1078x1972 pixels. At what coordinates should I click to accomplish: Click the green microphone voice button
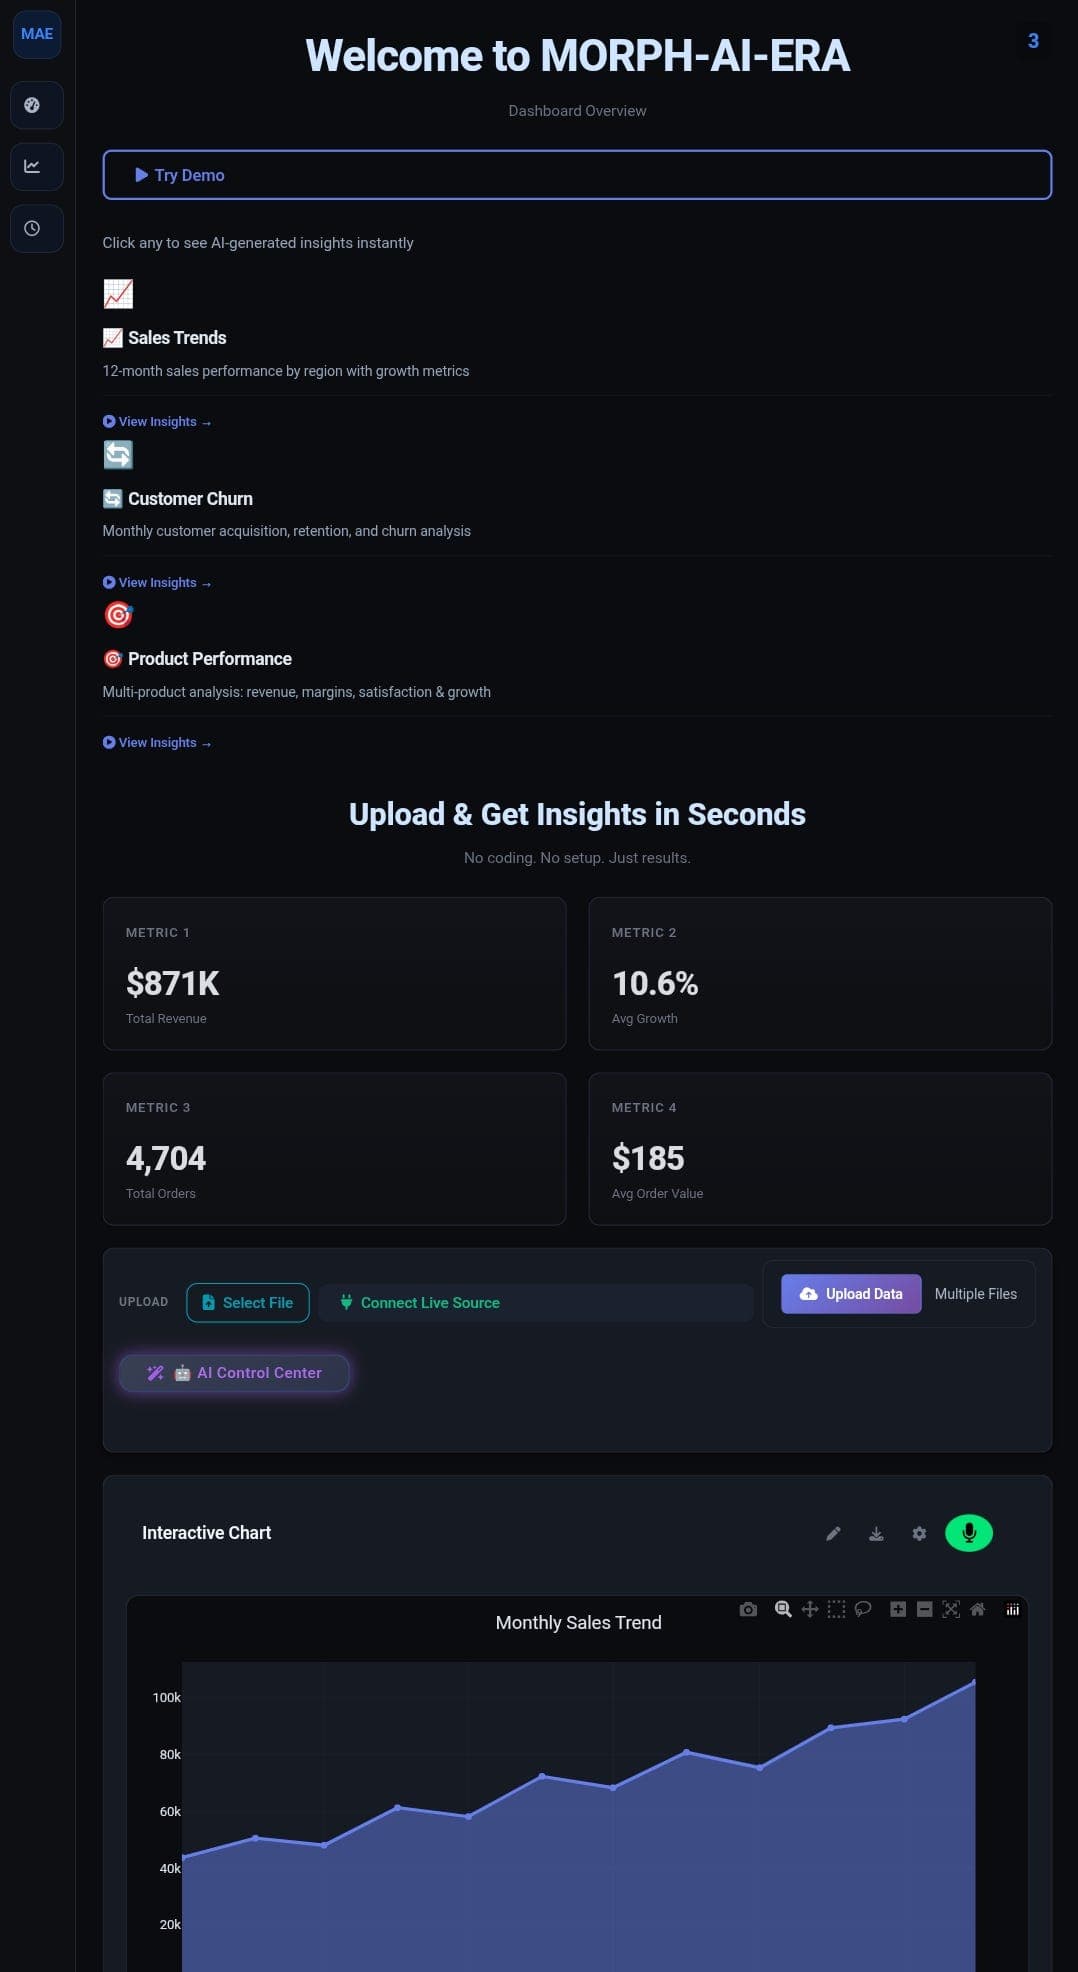[x=968, y=1533]
